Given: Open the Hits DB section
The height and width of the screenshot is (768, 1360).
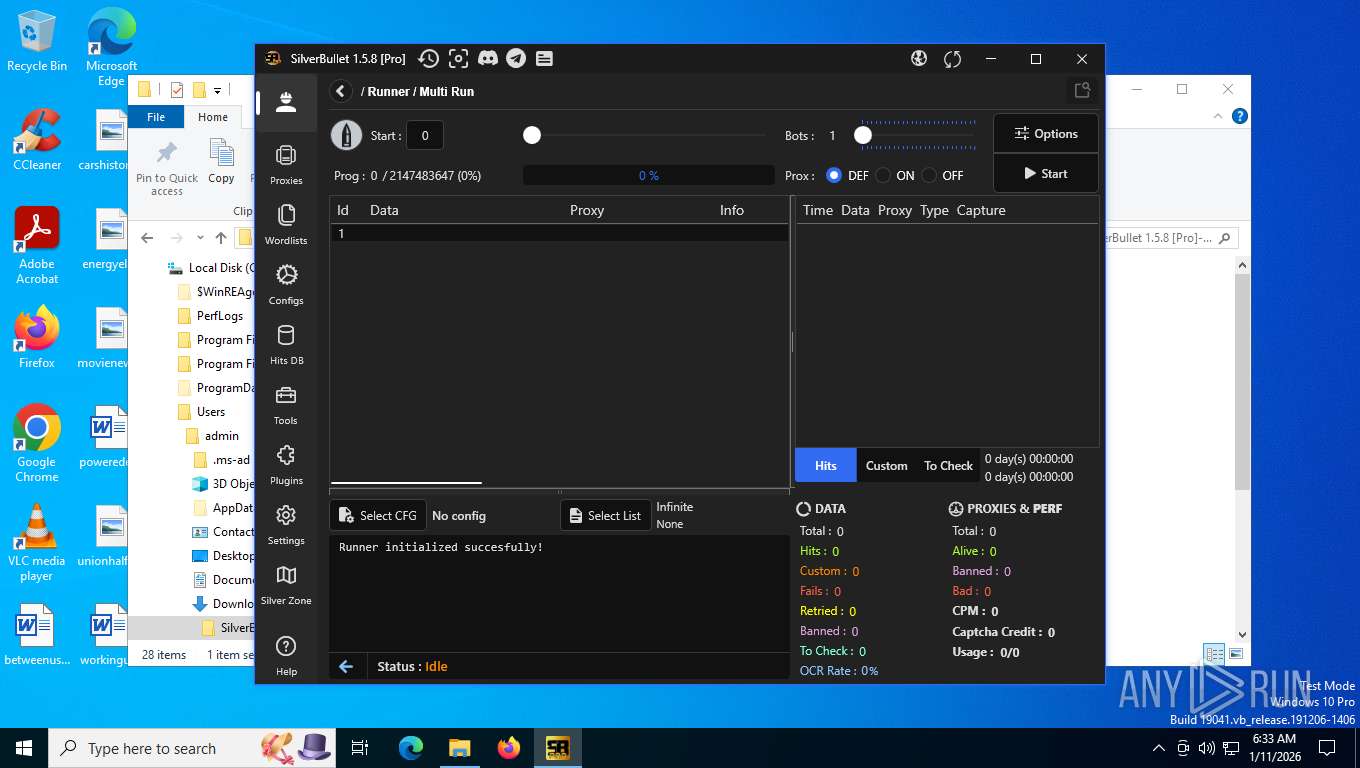Looking at the screenshot, I should point(286,344).
